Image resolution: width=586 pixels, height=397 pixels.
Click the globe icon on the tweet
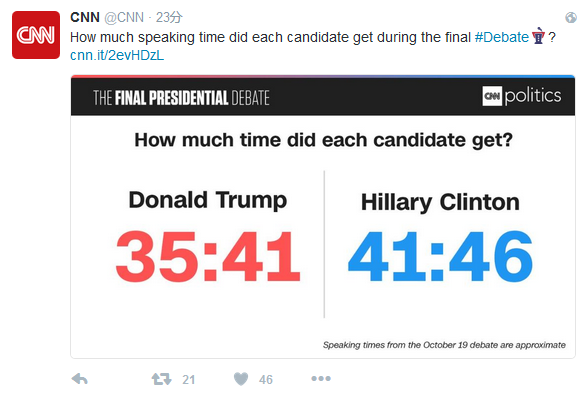coord(571,17)
